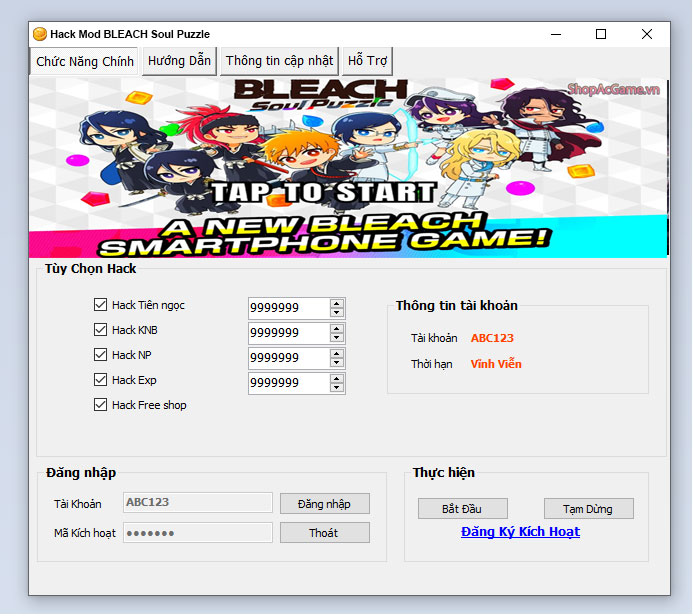The image size is (693, 616).
Task: Uncheck Hack Free shop option
Action: point(100,405)
